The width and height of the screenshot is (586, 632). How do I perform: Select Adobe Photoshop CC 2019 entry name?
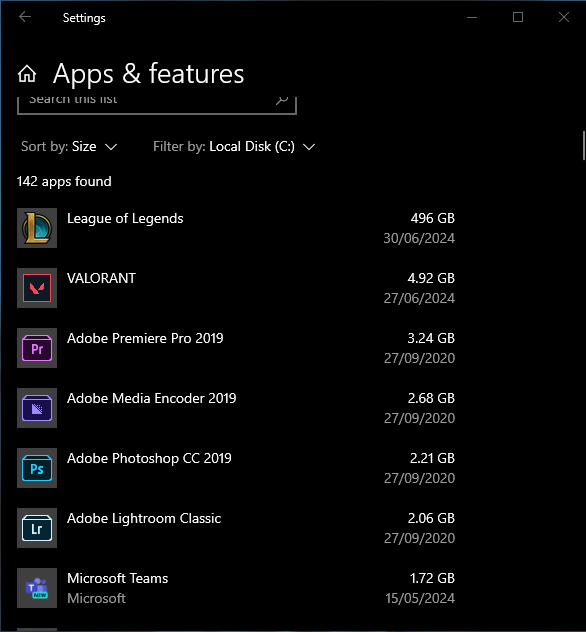(x=149, y=458)
